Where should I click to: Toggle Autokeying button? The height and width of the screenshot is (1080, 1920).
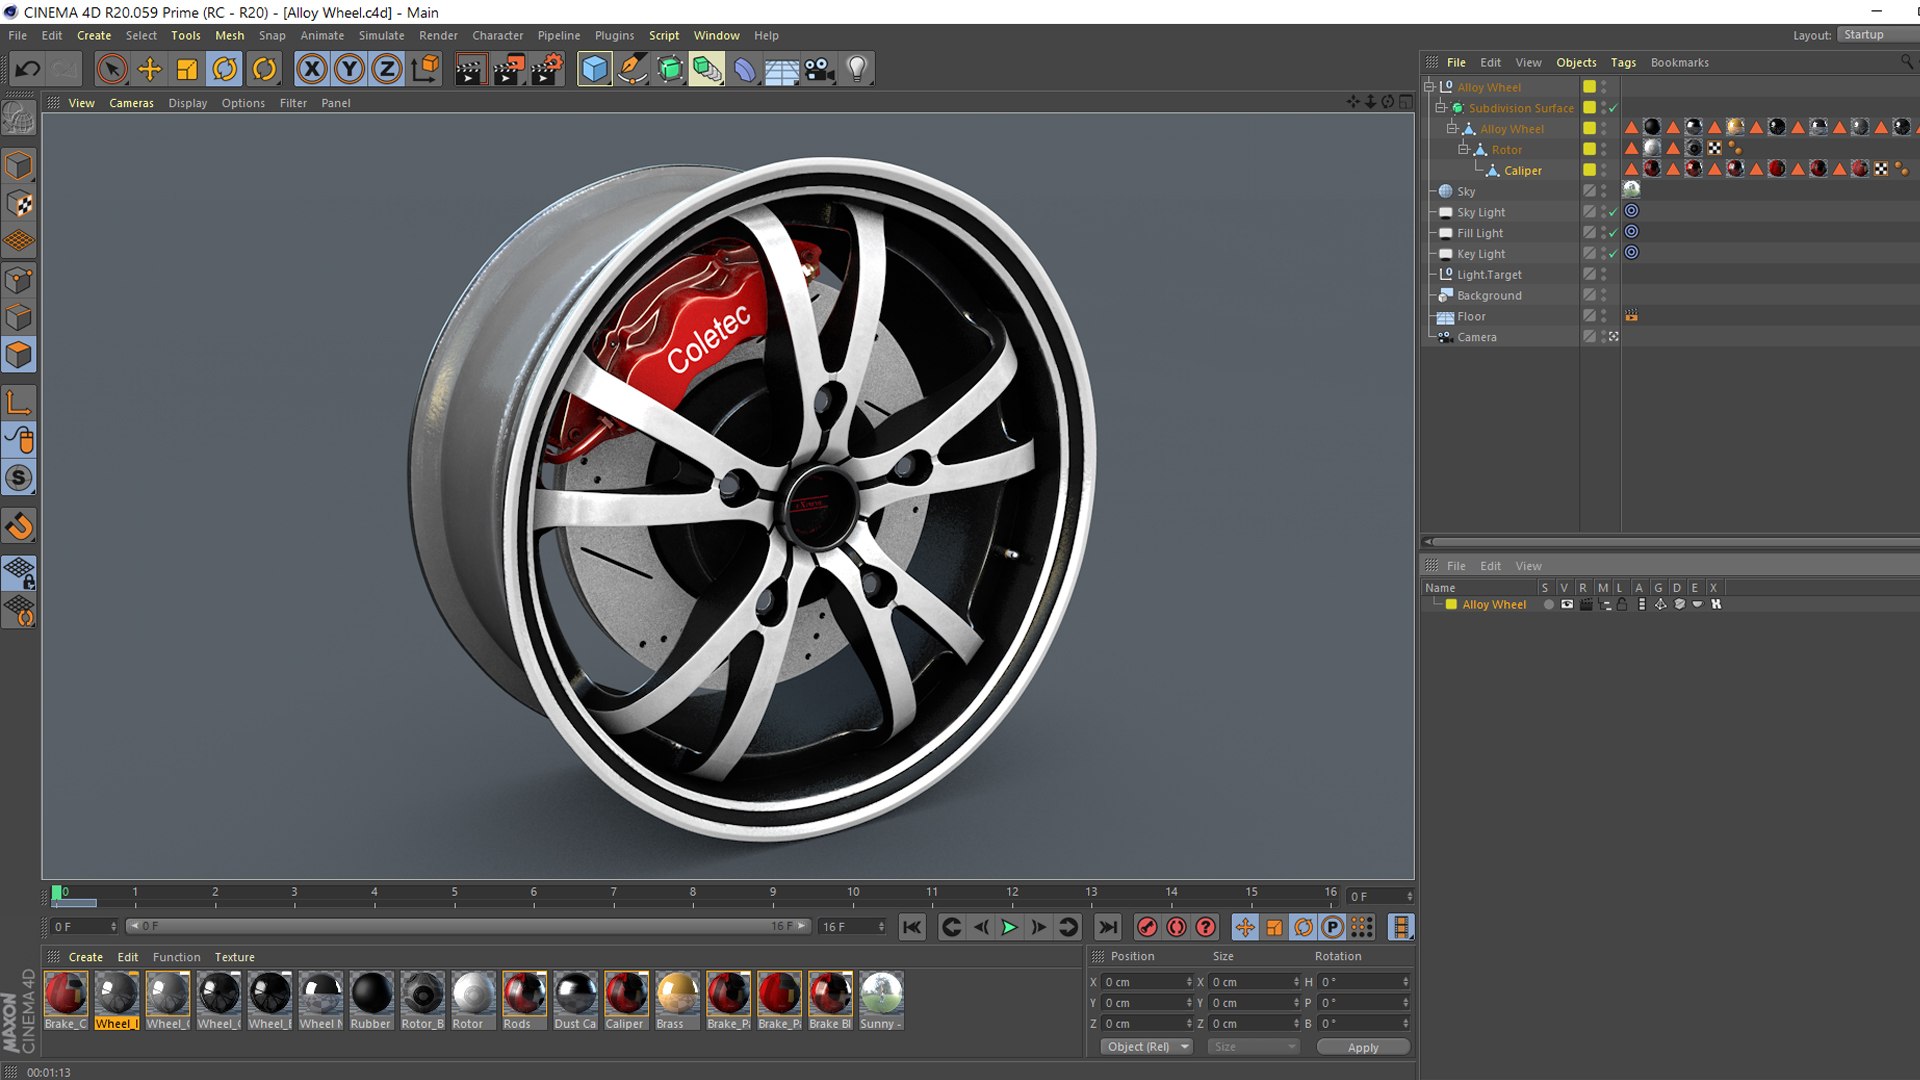click(1176, 927)
